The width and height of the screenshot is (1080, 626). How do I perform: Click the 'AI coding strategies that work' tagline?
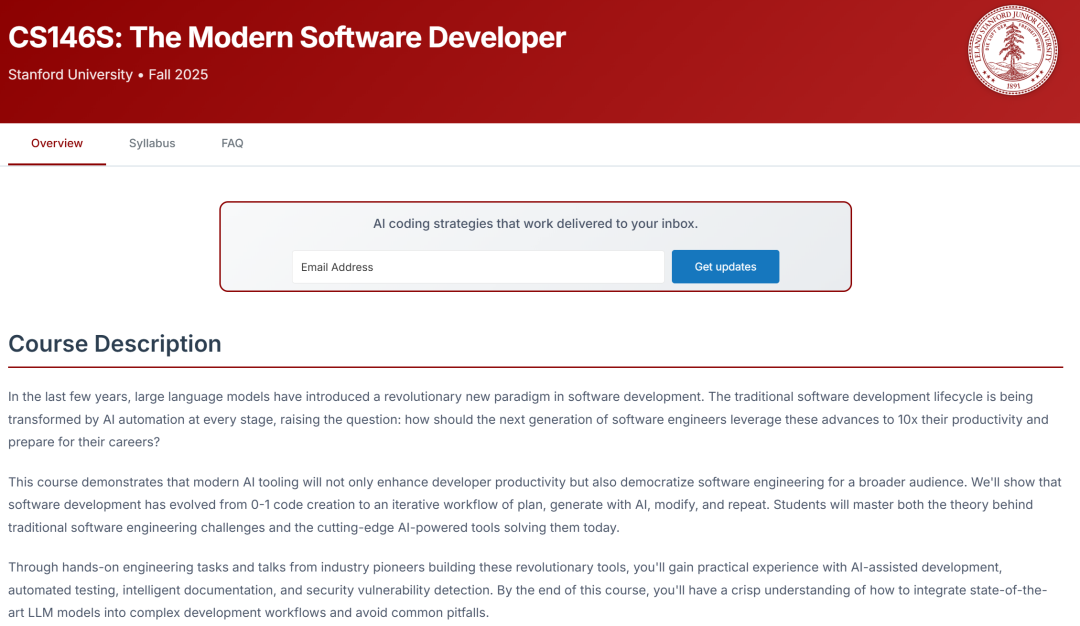coord(535,224)
